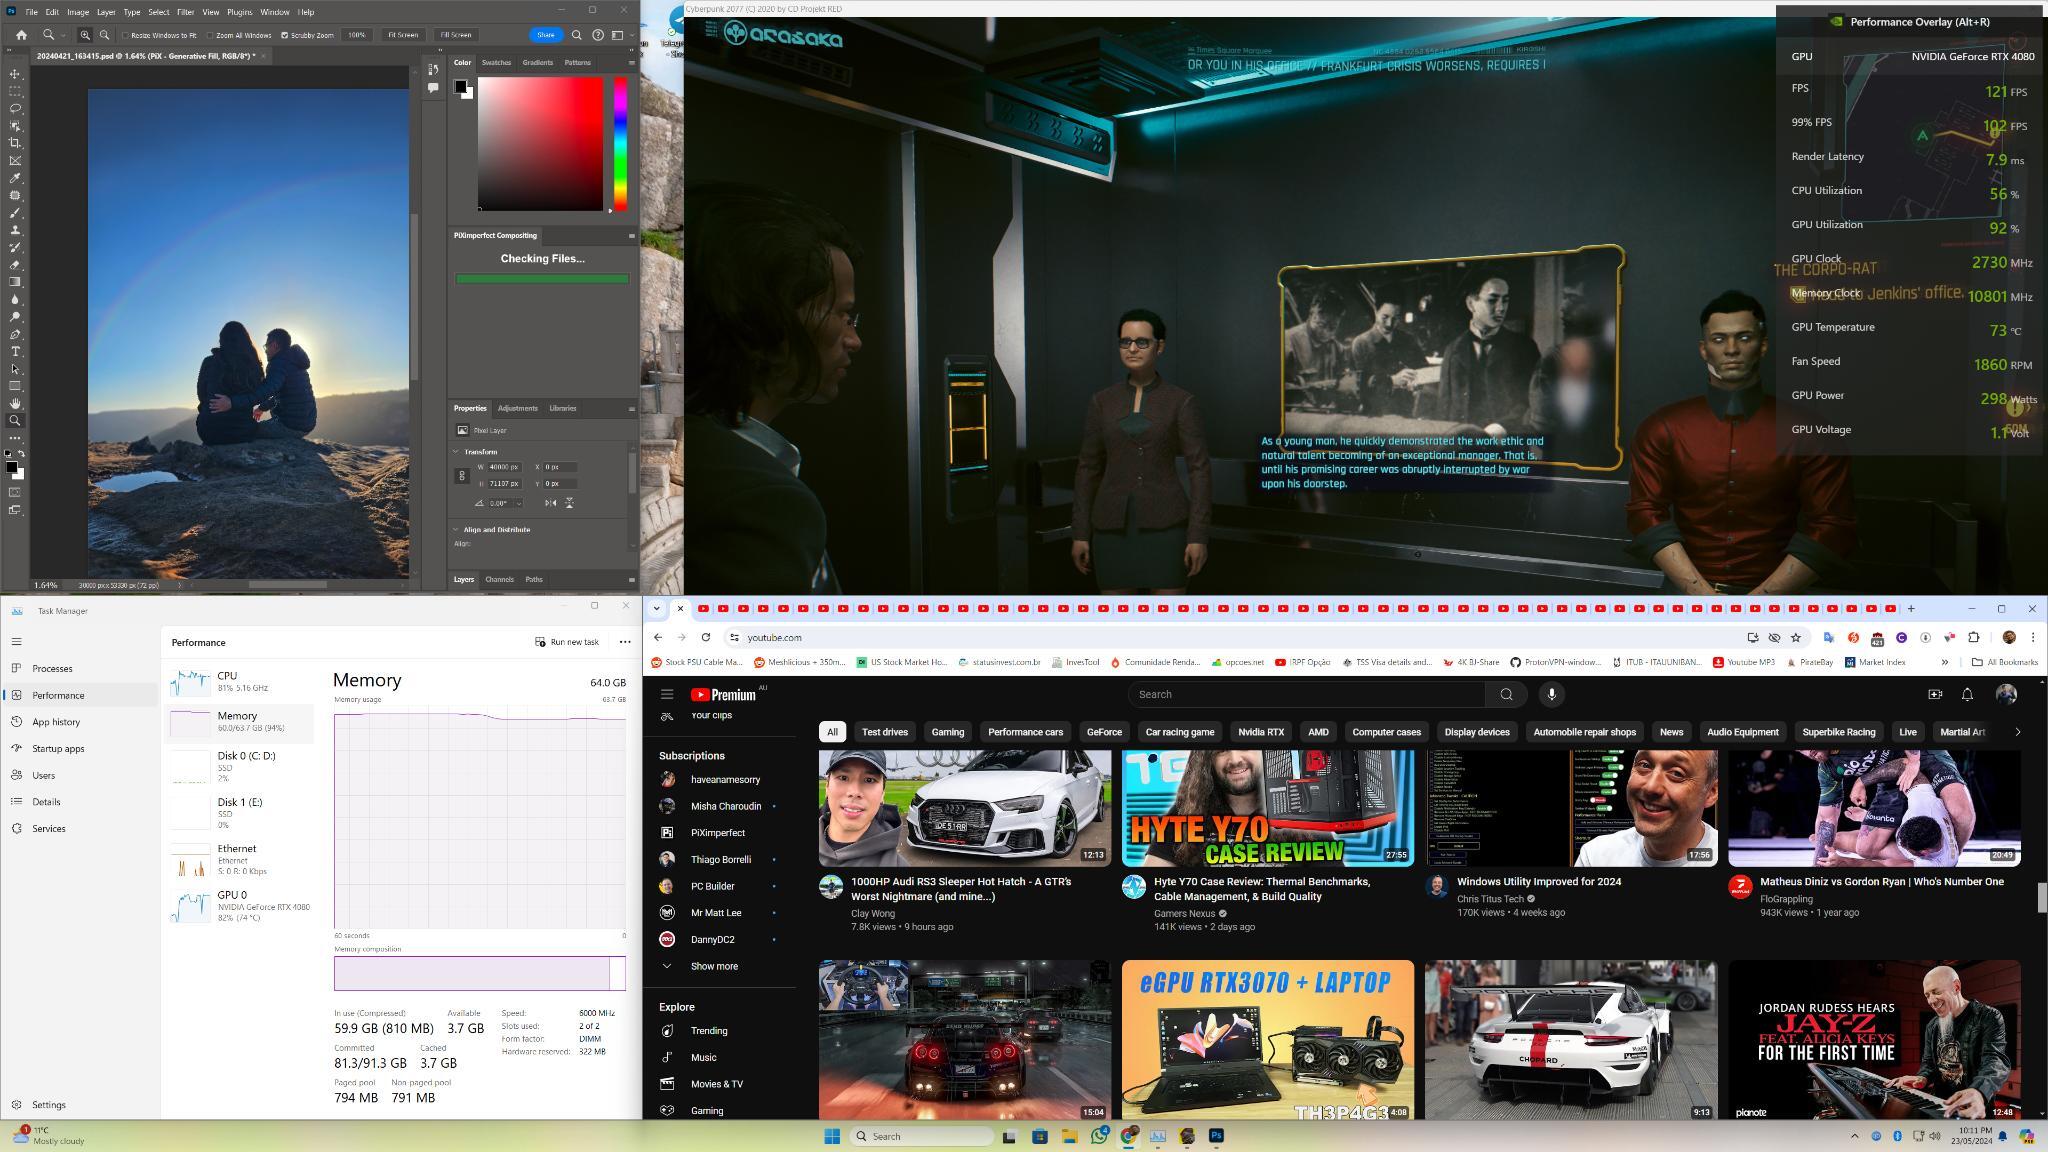Open Chrome Extensions puzzle icon
Screen dimensions: 2048x1152
[1974, 637]
